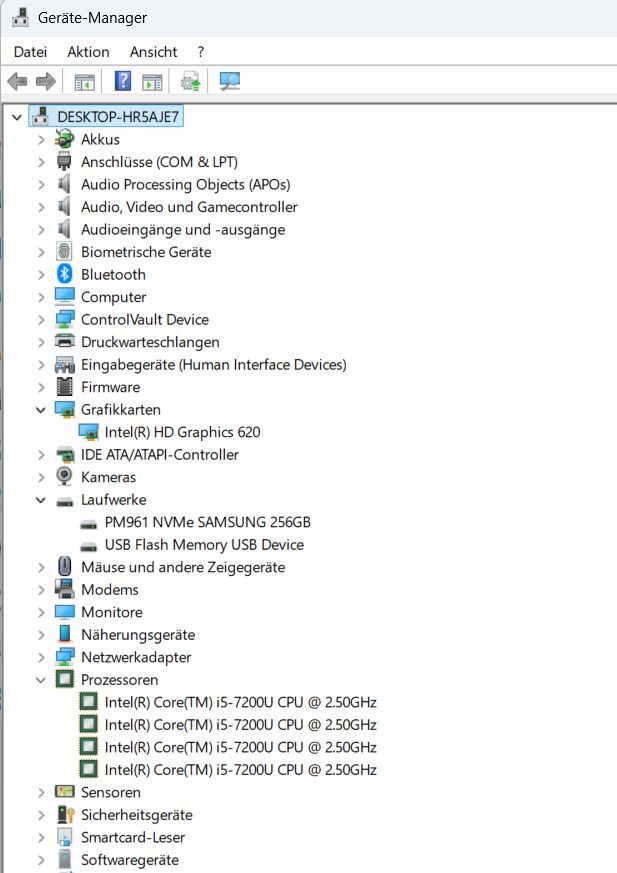This screenshot has height=873, width=617.
Task: Click the back arrow in the toolbar
Action: [x=17, y=81]
